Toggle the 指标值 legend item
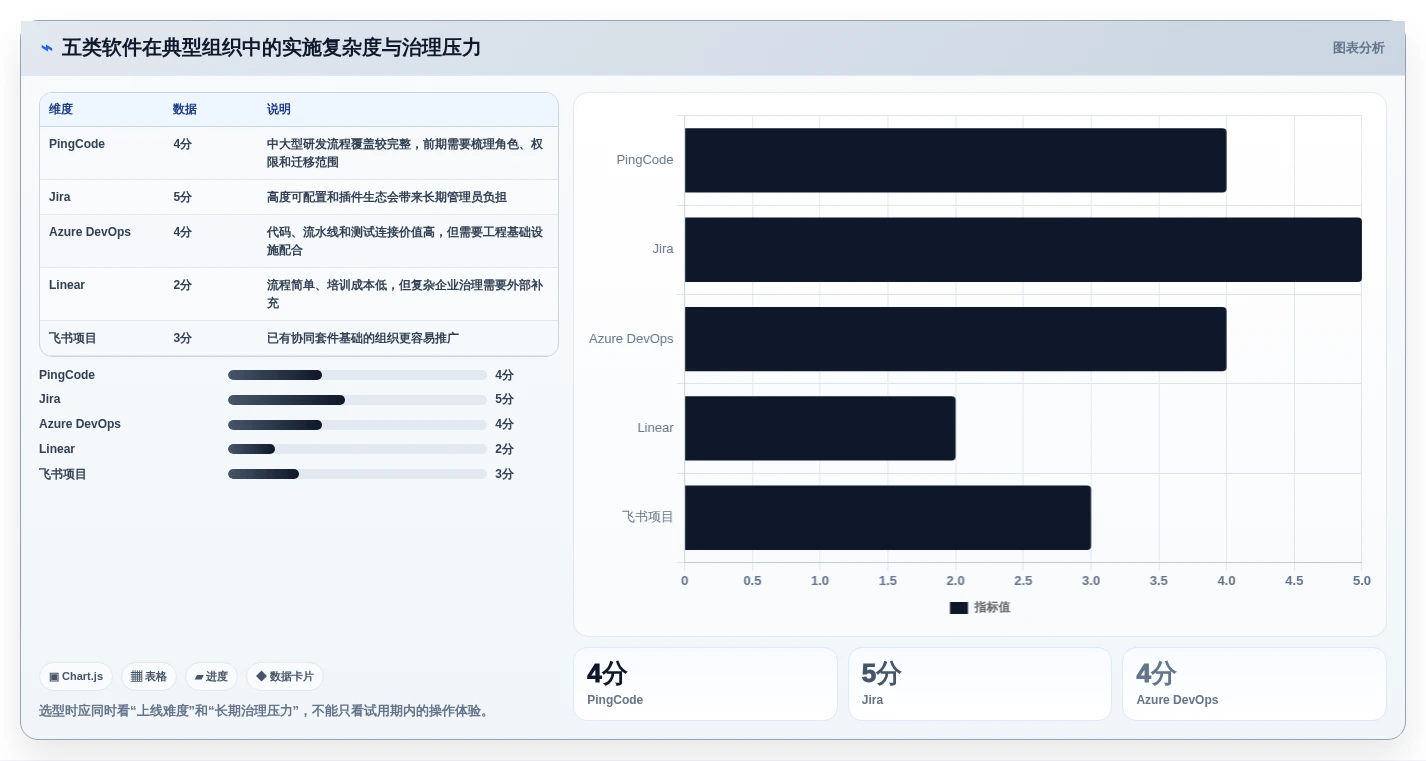Screen dimensions: 1426x761 point(980,607)
